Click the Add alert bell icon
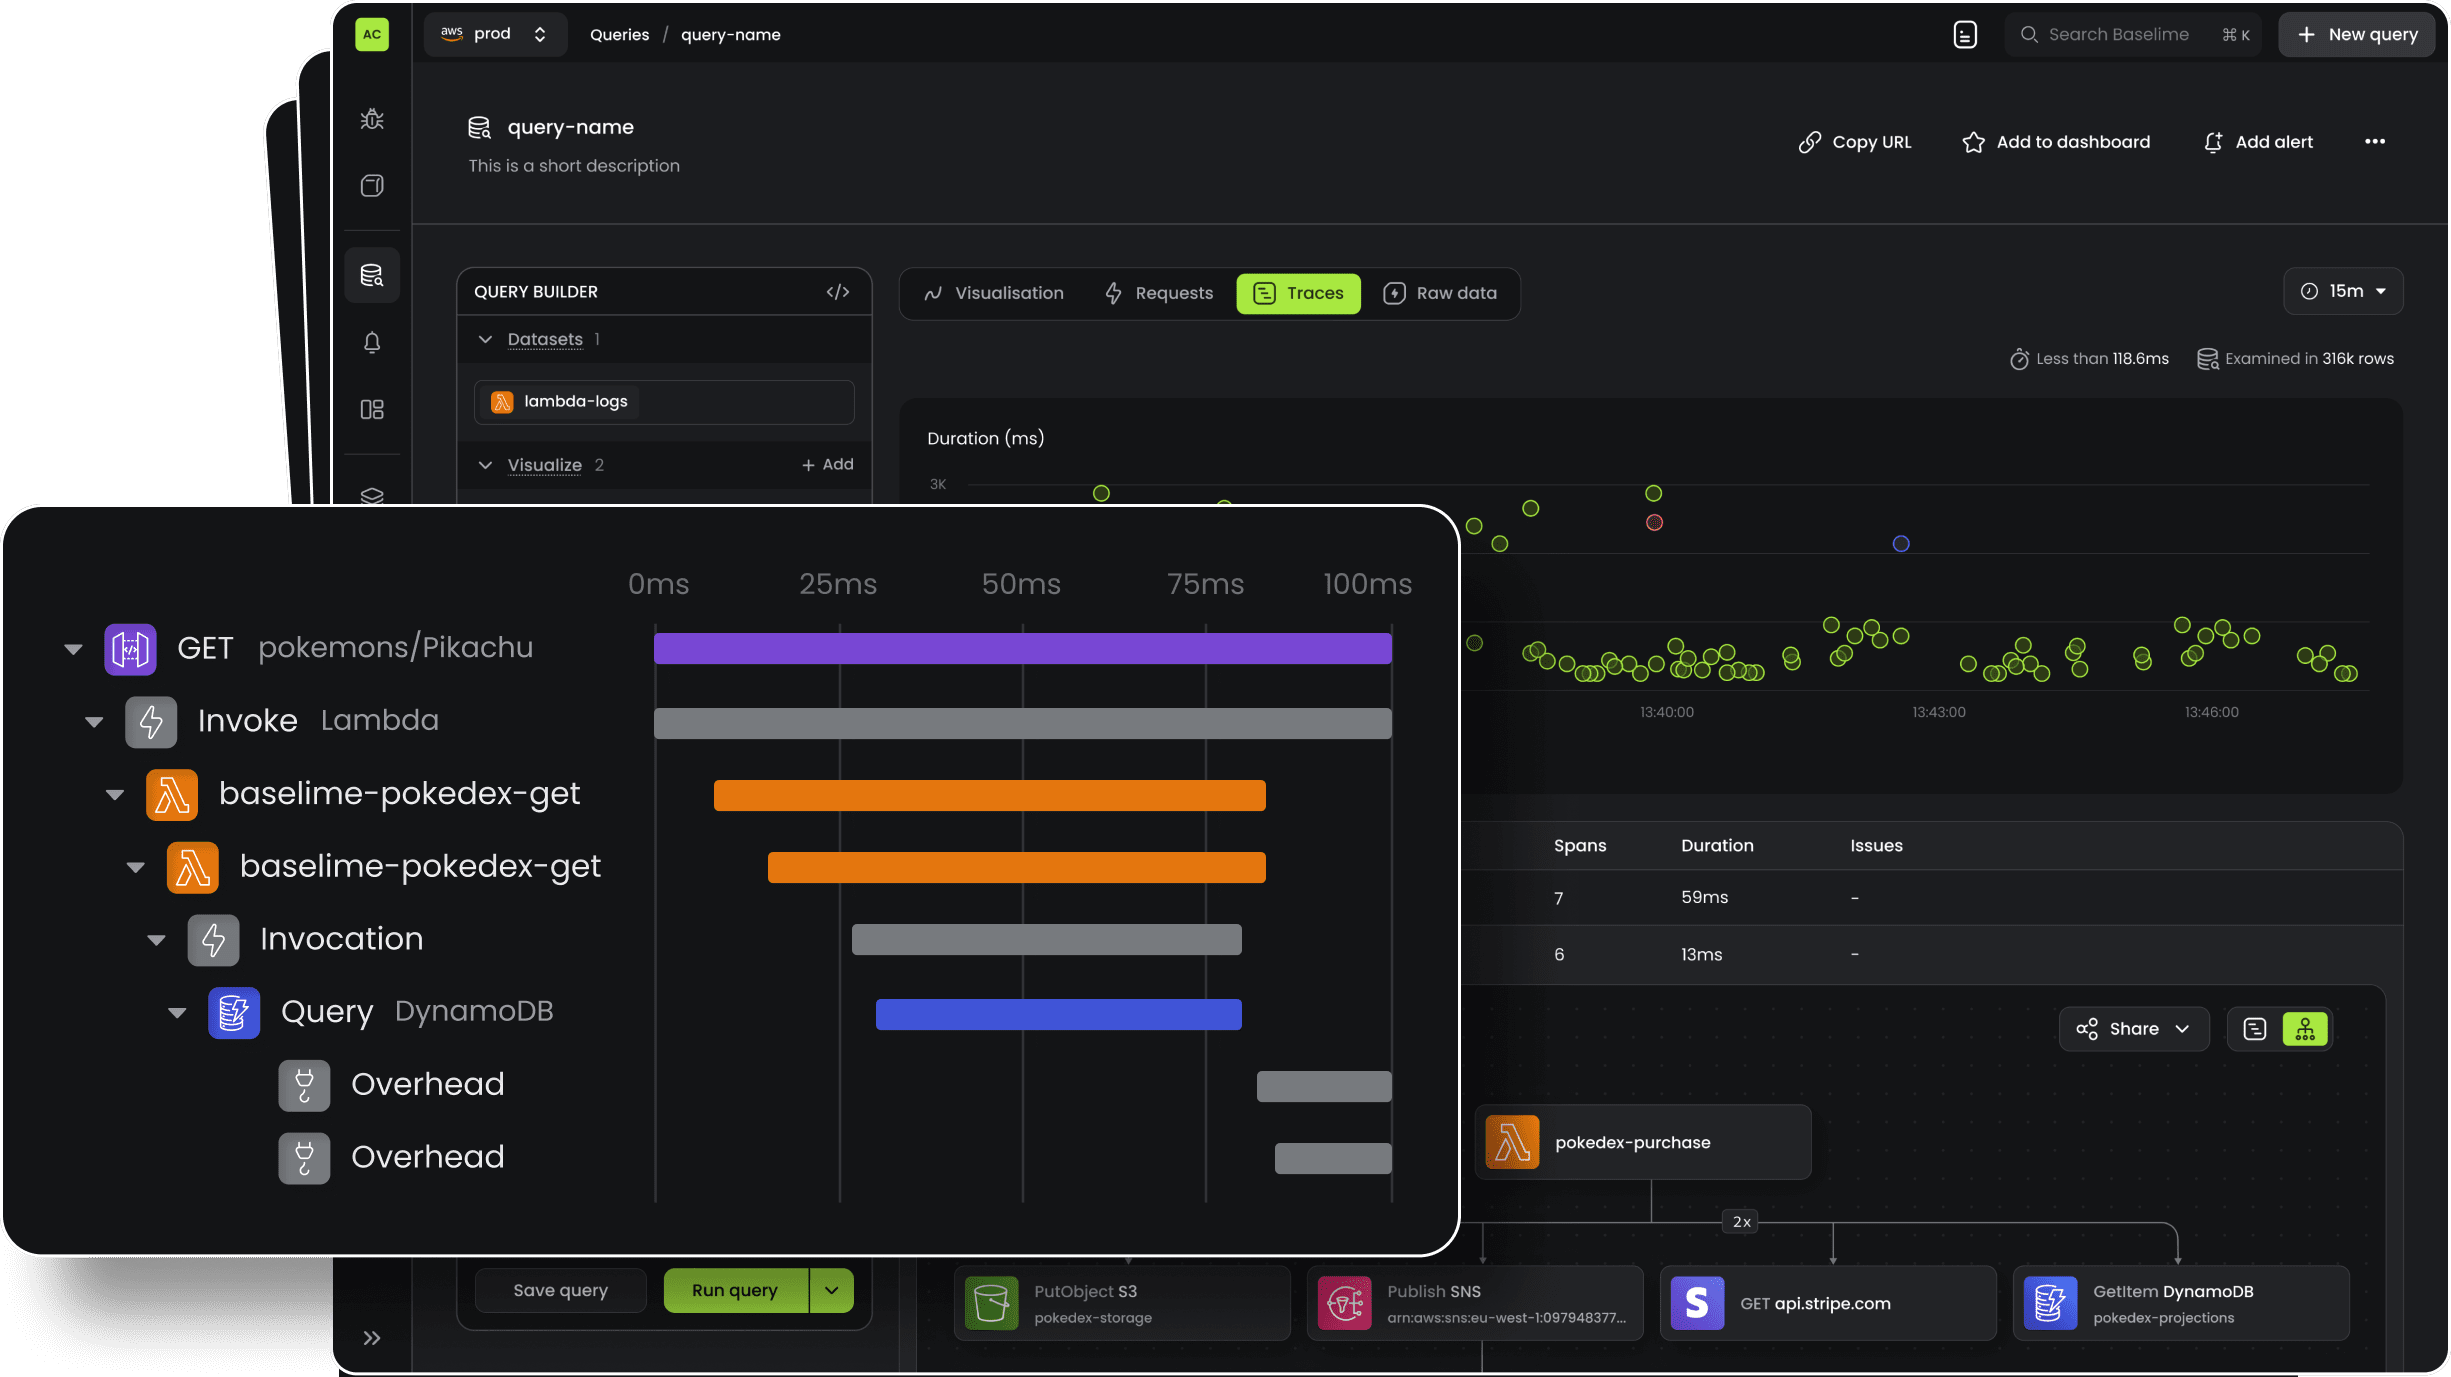Viewport: 2451px width, 1377px height. tap(2213, 142)
